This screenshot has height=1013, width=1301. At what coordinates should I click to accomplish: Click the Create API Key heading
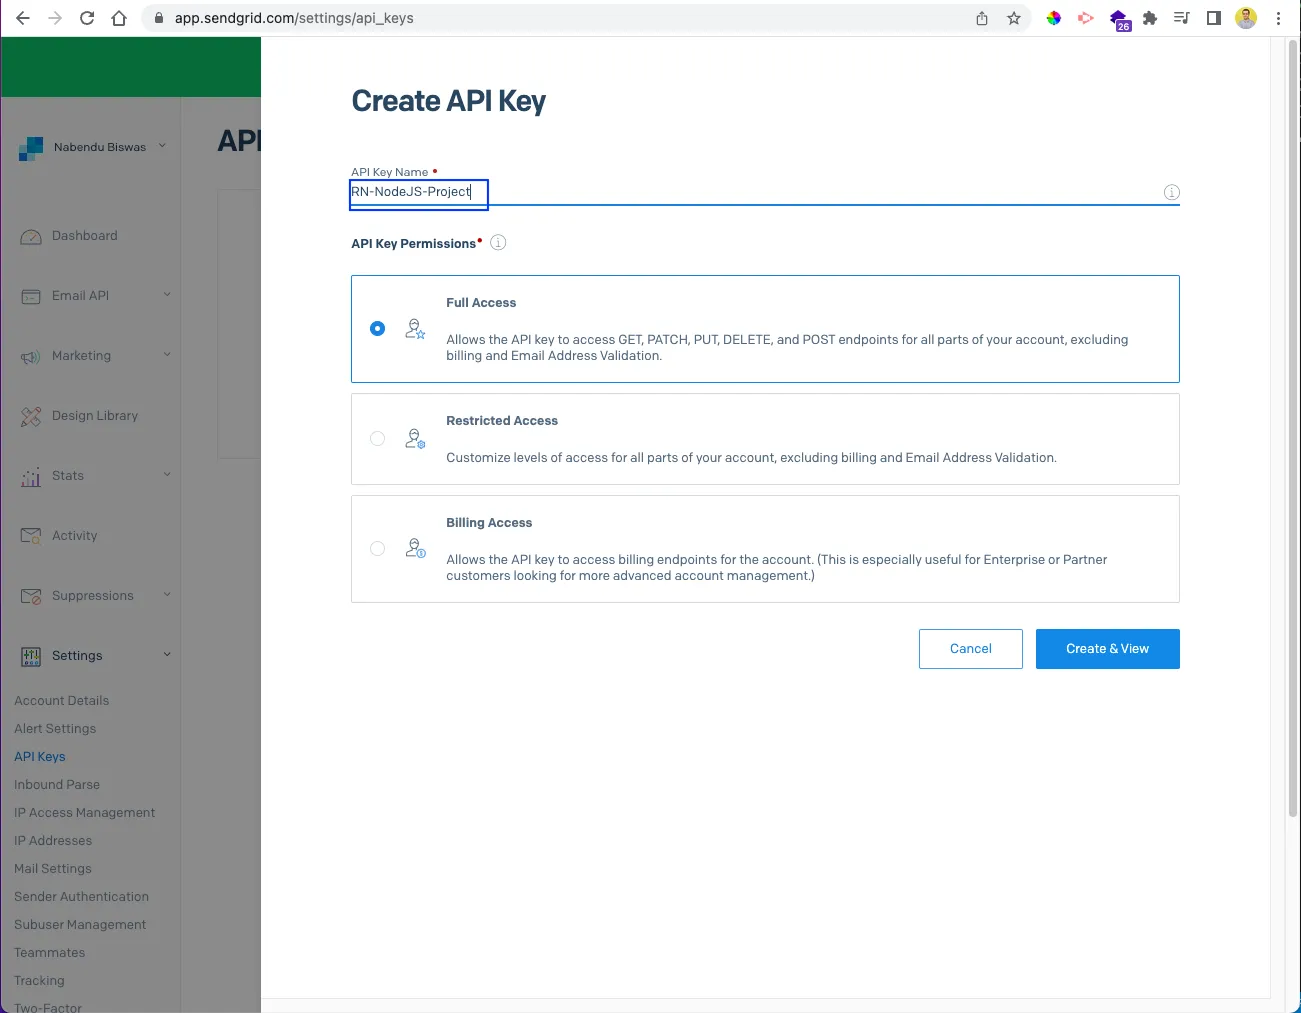(449, 101)
